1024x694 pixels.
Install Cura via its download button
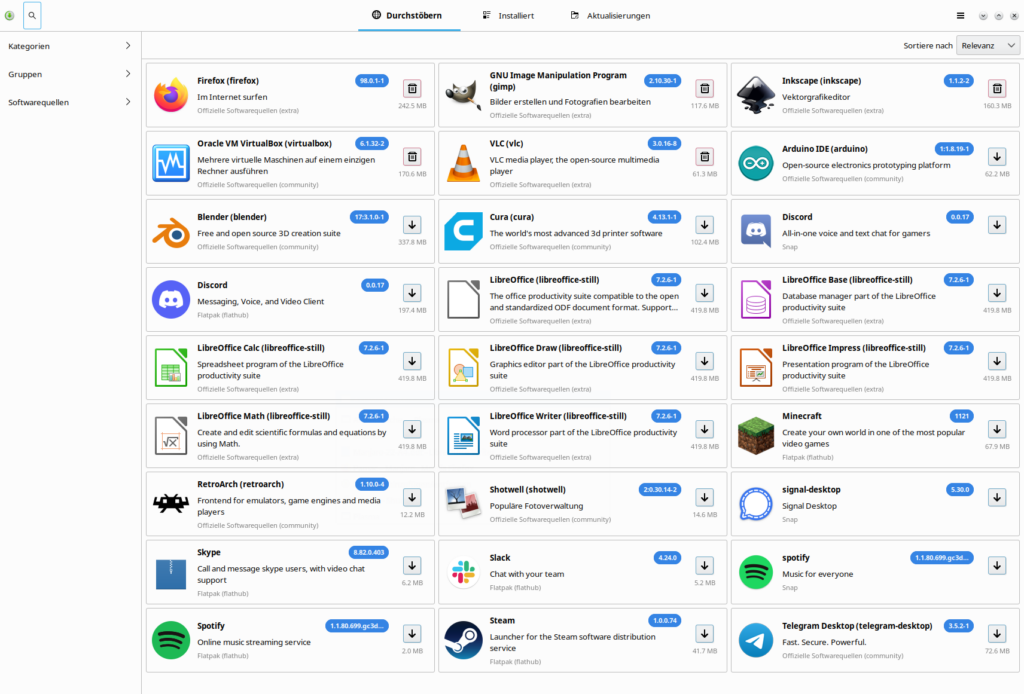coord(705,225)
